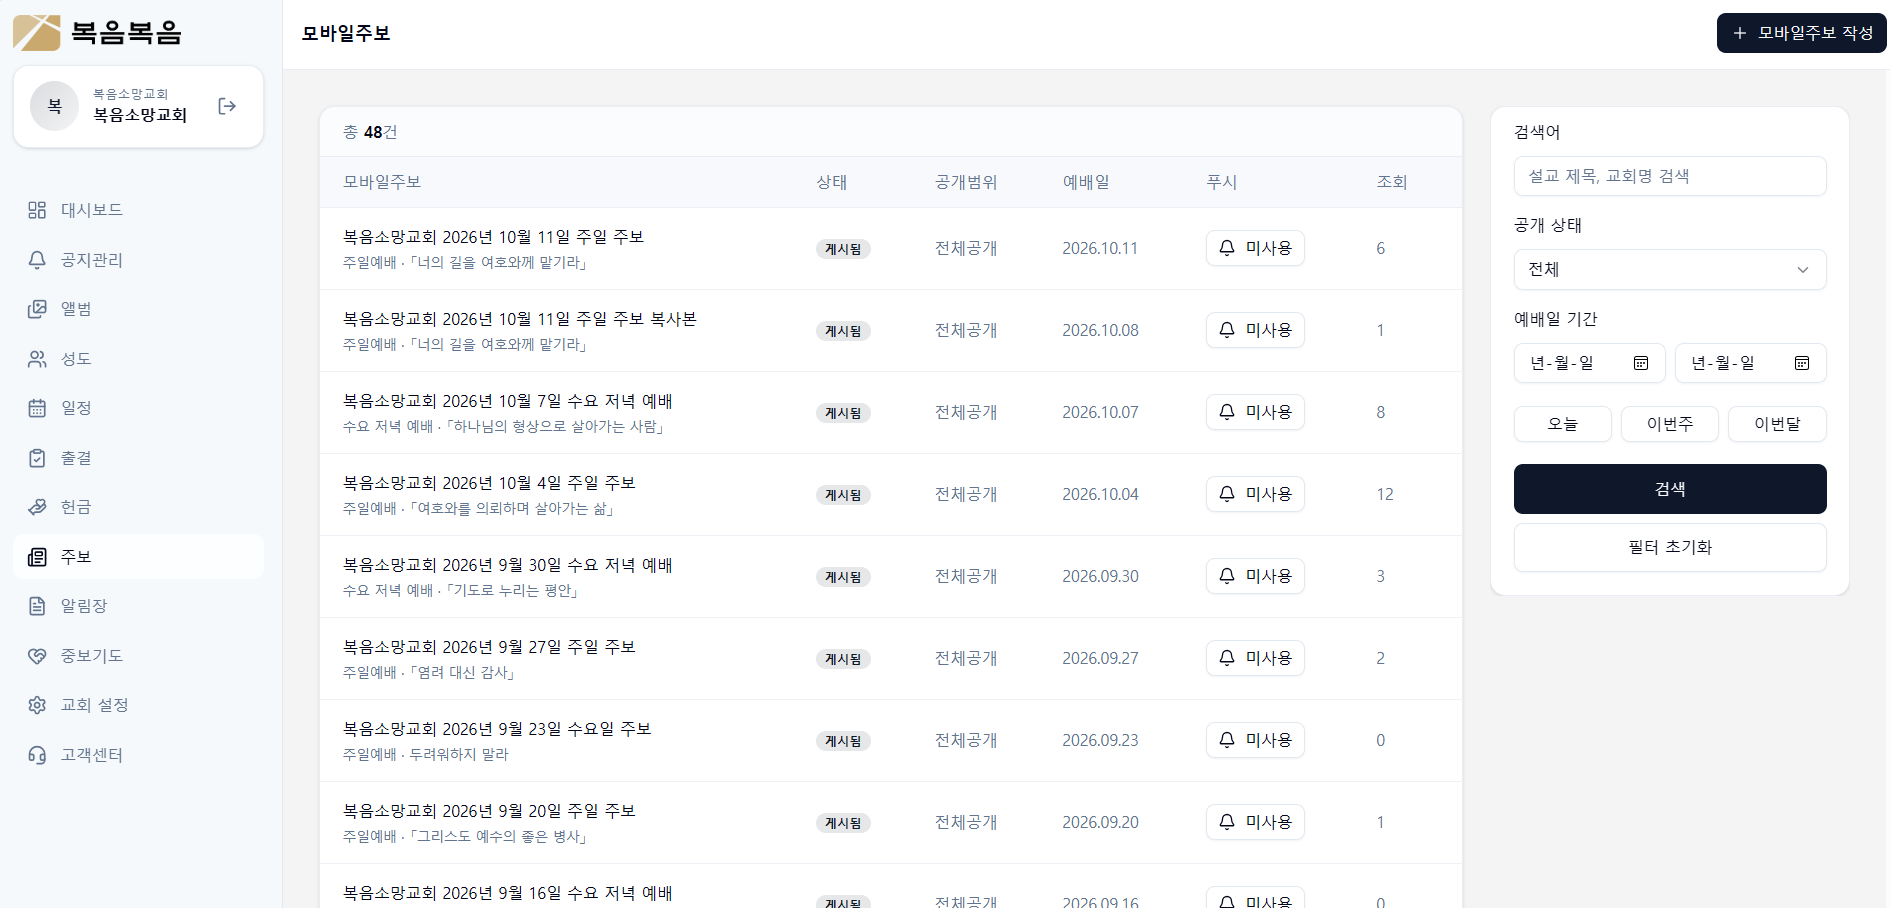1890x908 pixels.
Task: Click the dark 검색 button
Action: point(1670,489)
